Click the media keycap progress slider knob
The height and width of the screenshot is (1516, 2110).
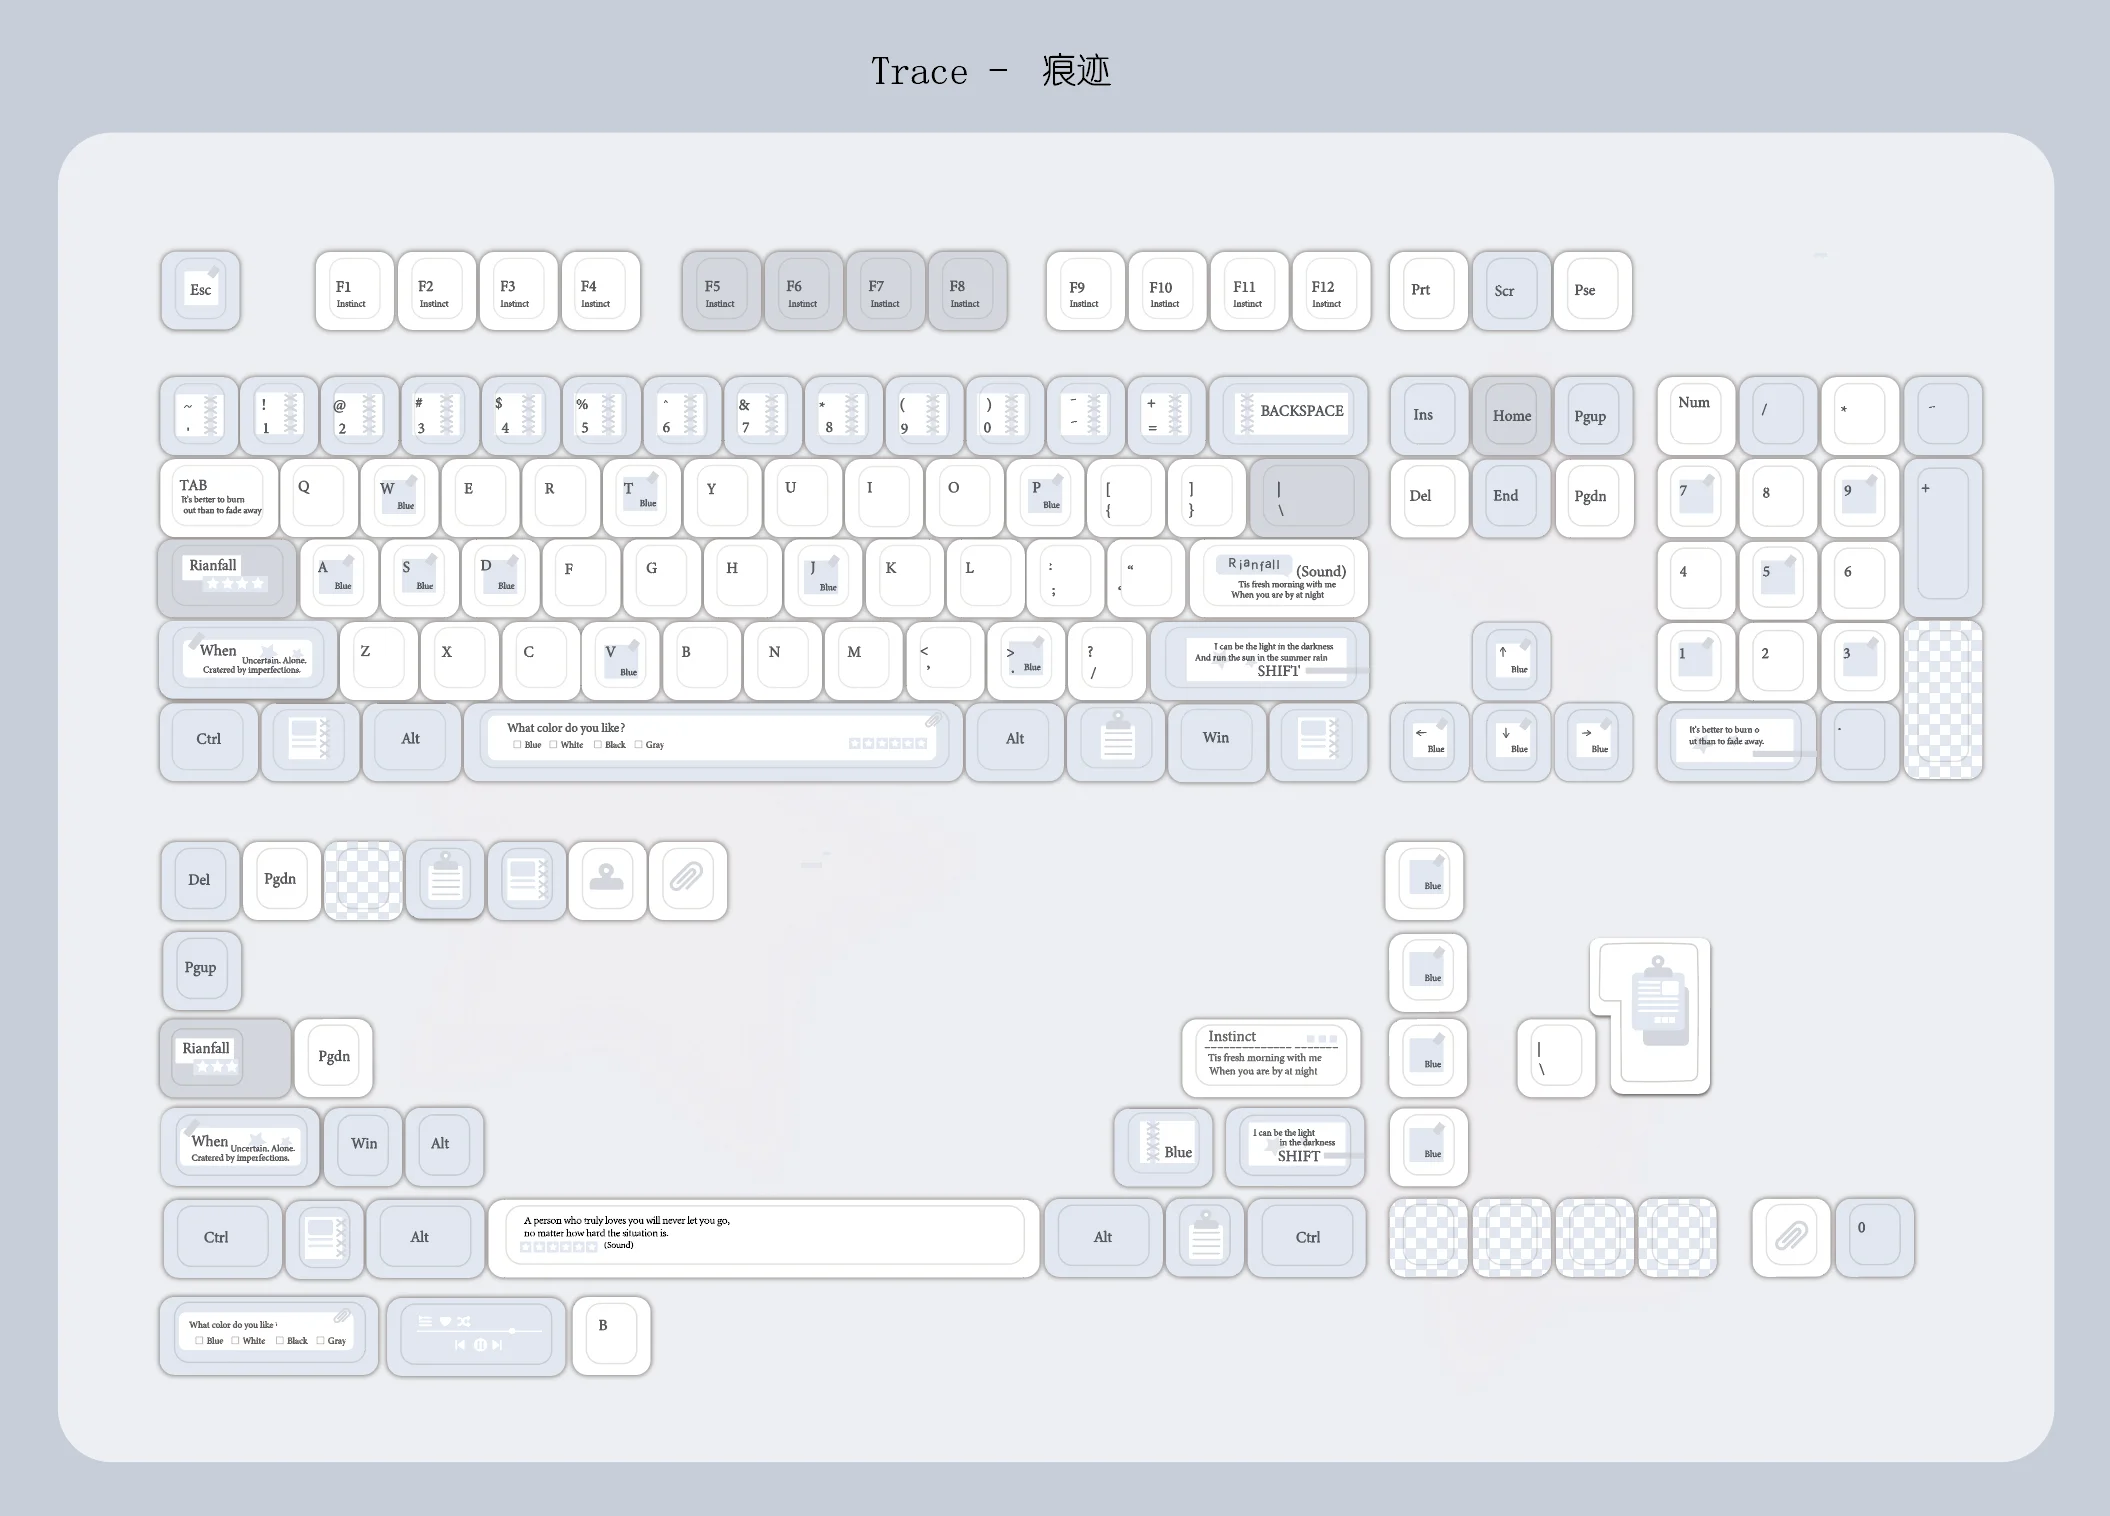[512, 1331]
